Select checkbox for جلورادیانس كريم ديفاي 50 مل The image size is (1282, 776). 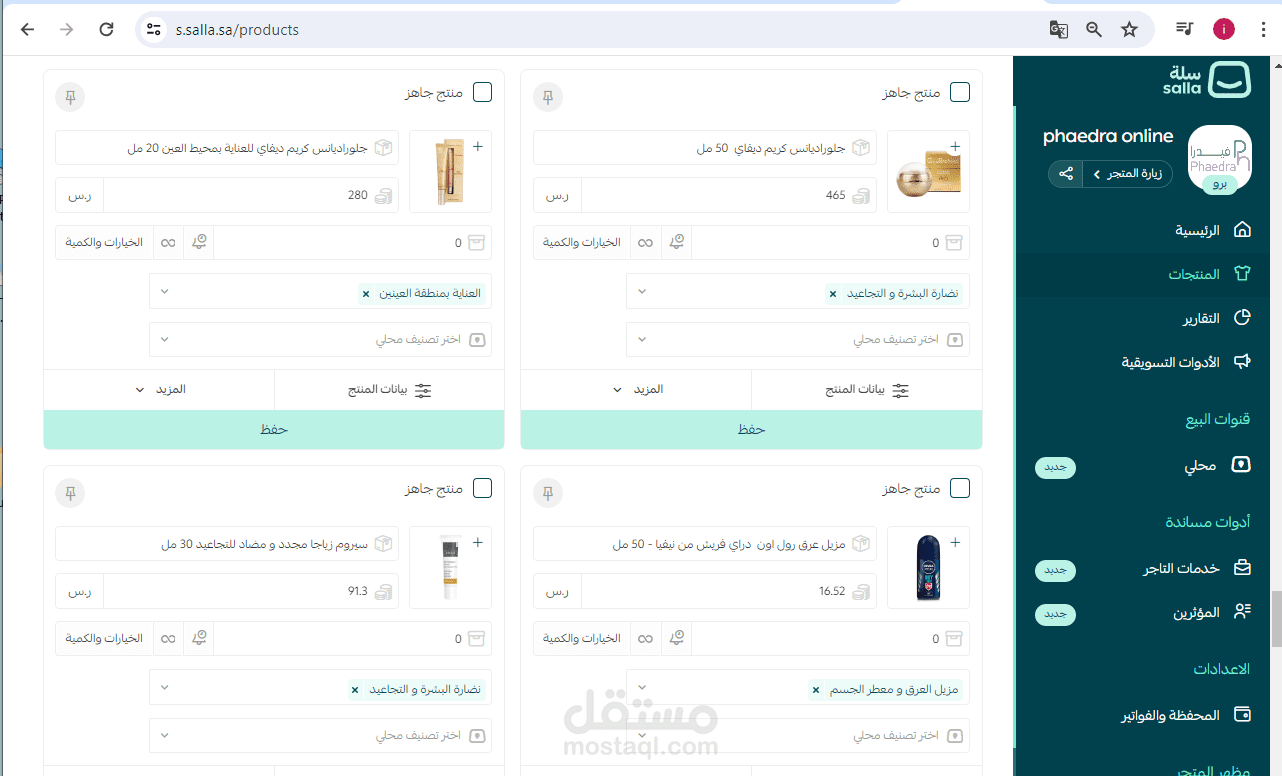click(x=960, y=92)
